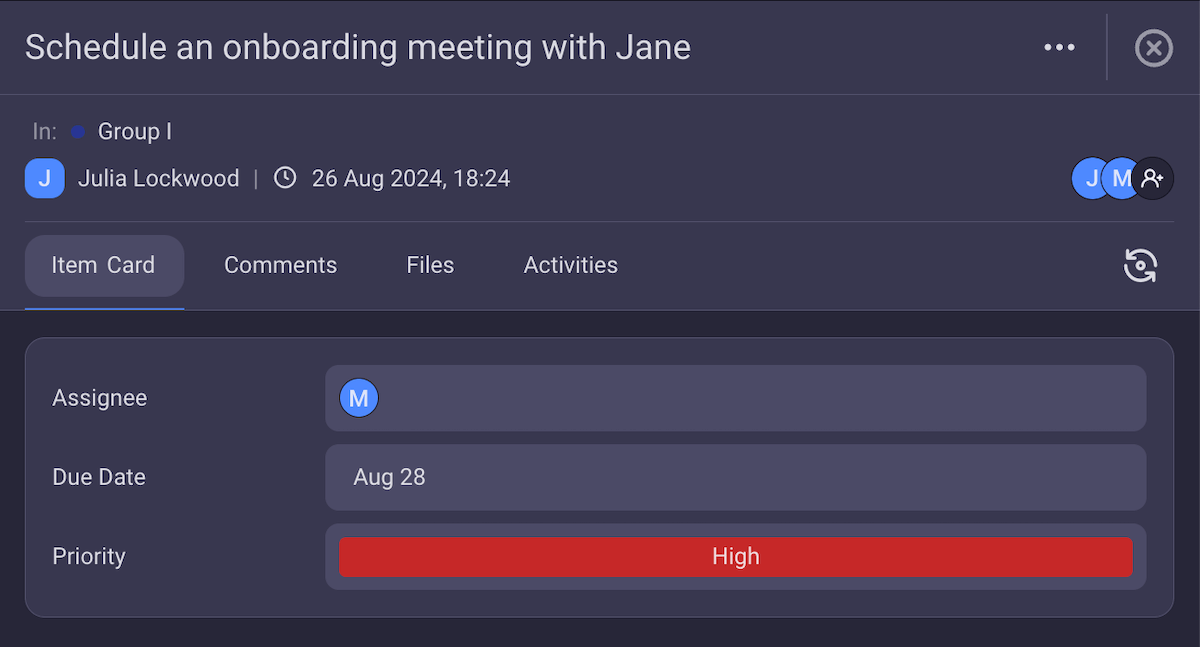
Task: Click Julia Lockwood's square J avatar
Action: point(44,179)
